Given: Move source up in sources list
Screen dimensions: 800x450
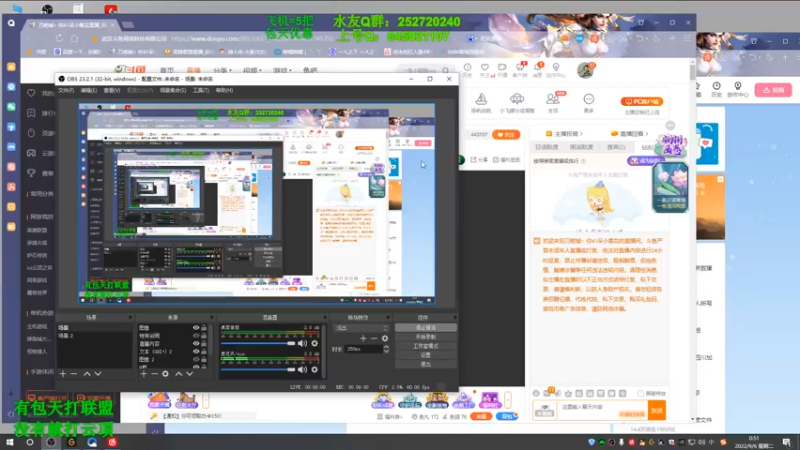Looking at the screenshot, I should [x=179, y=374].
